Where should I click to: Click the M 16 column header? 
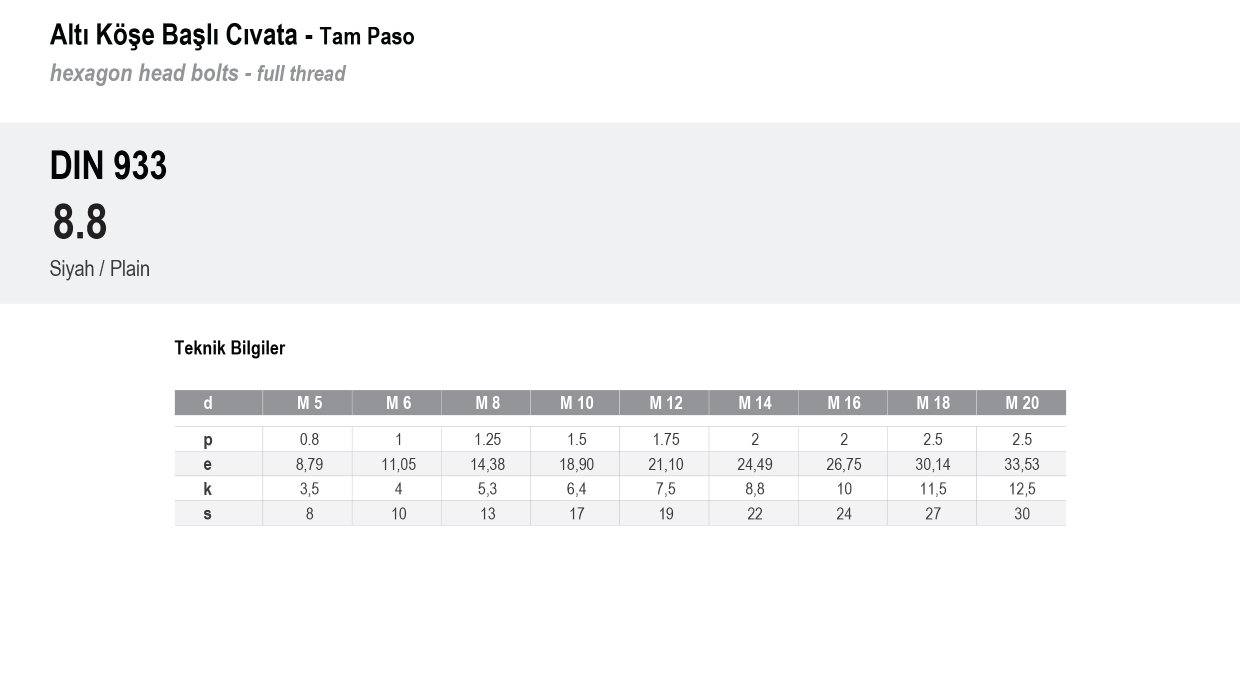843,403
